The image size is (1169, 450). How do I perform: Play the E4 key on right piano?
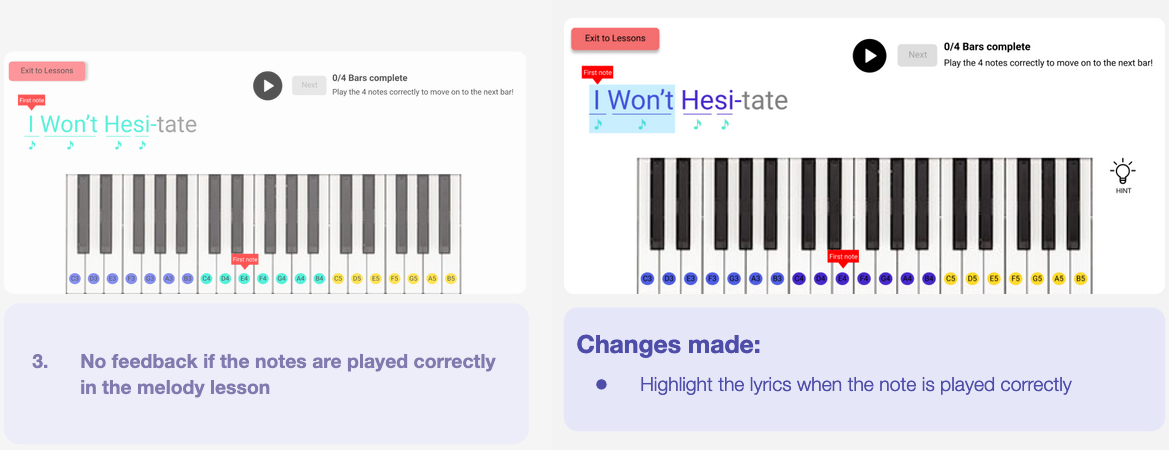tap(842, 278)
